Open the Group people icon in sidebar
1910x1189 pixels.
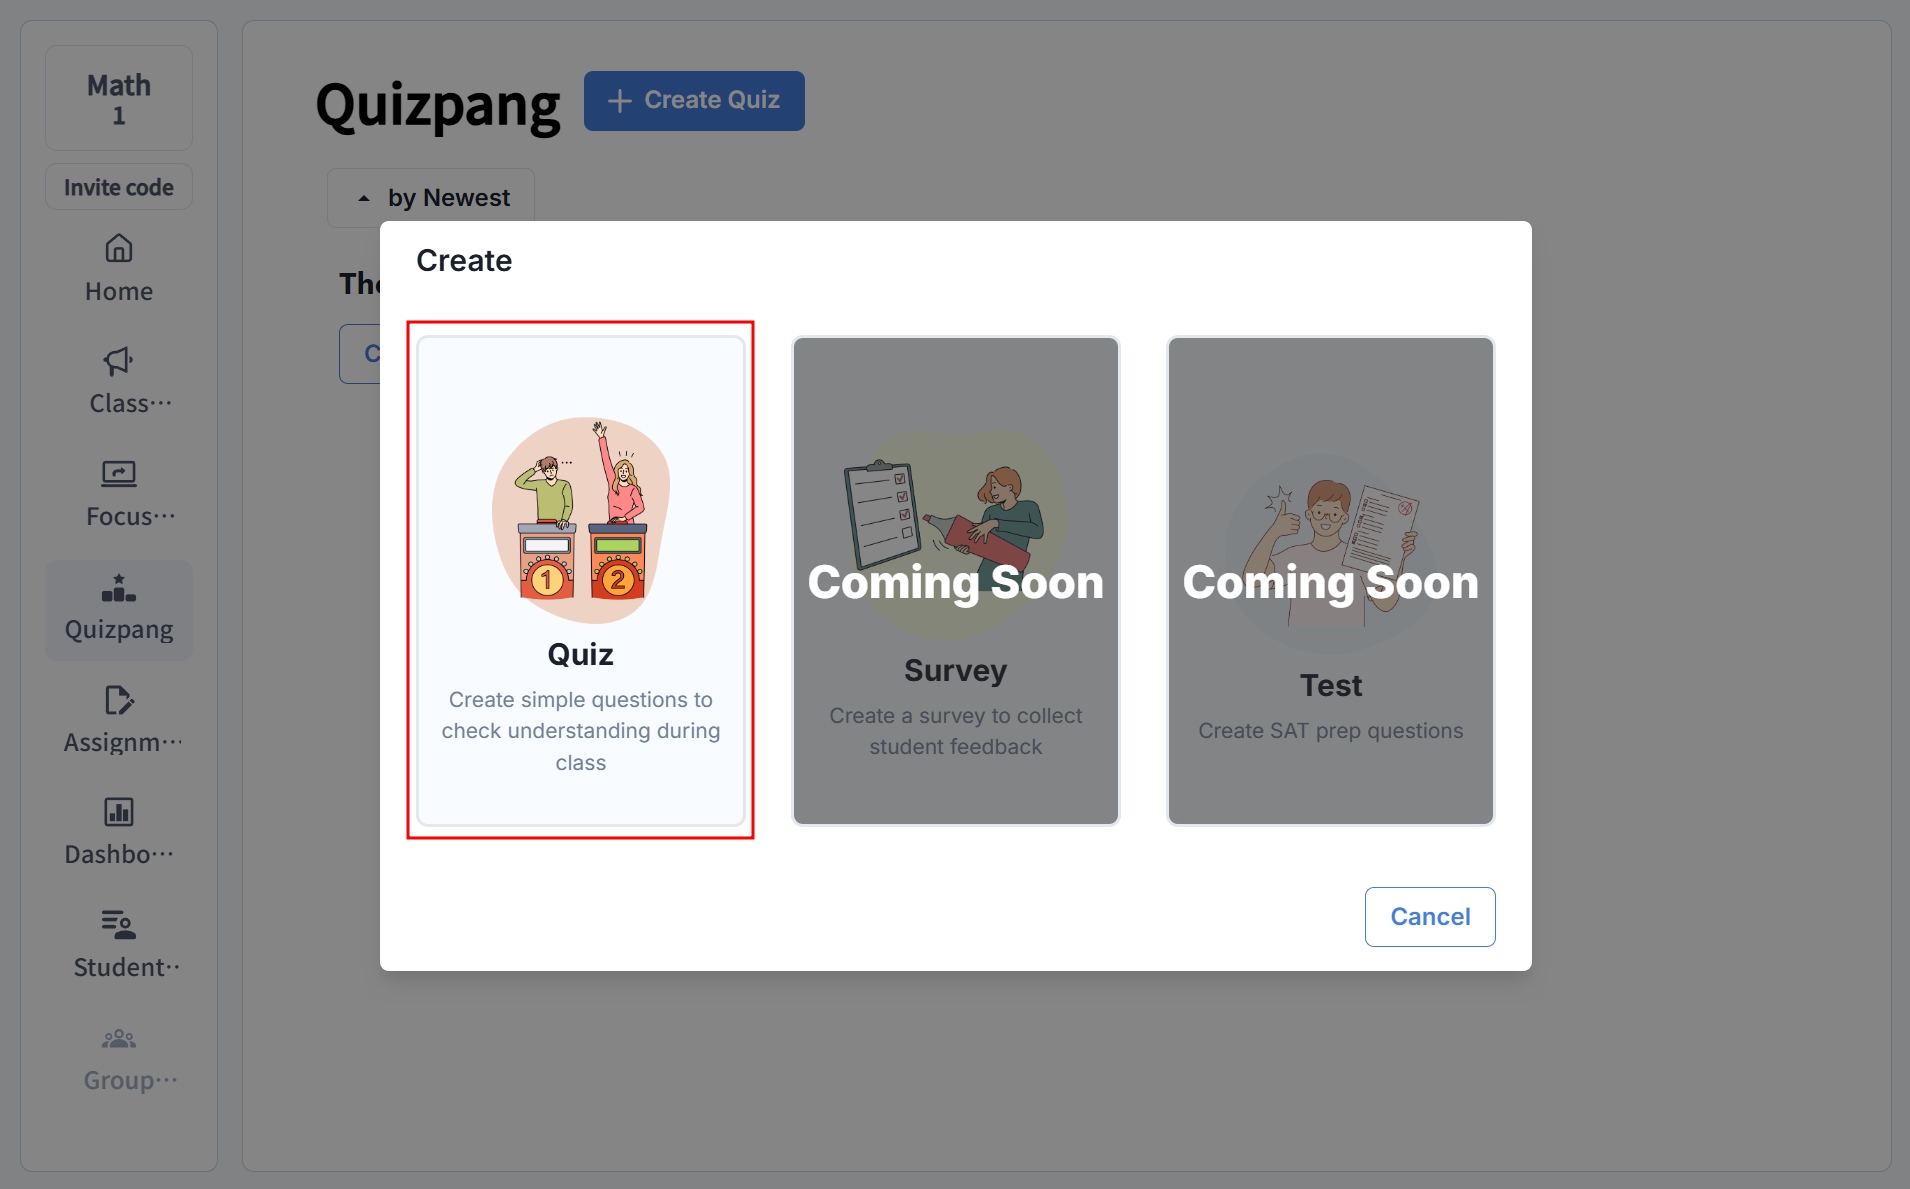[x=119, y=1039]
